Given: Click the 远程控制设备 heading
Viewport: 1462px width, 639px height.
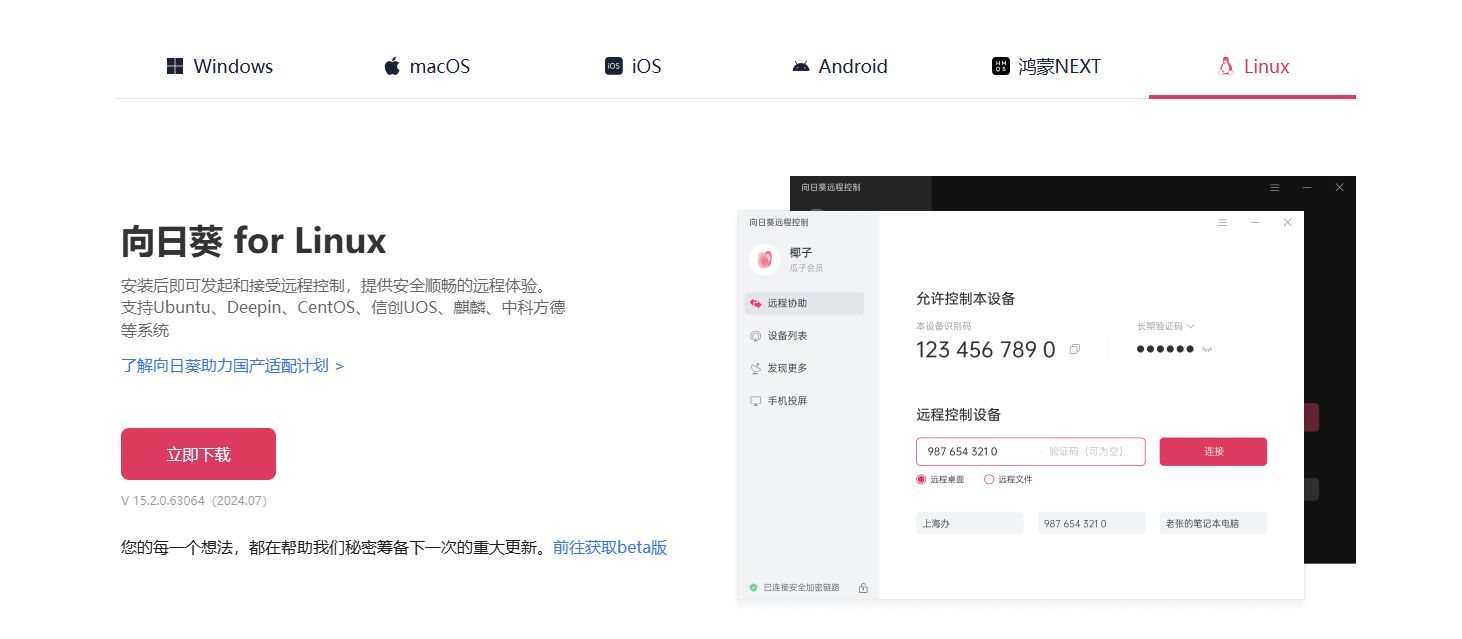Looking at the screenshot, I should (958, 414).
